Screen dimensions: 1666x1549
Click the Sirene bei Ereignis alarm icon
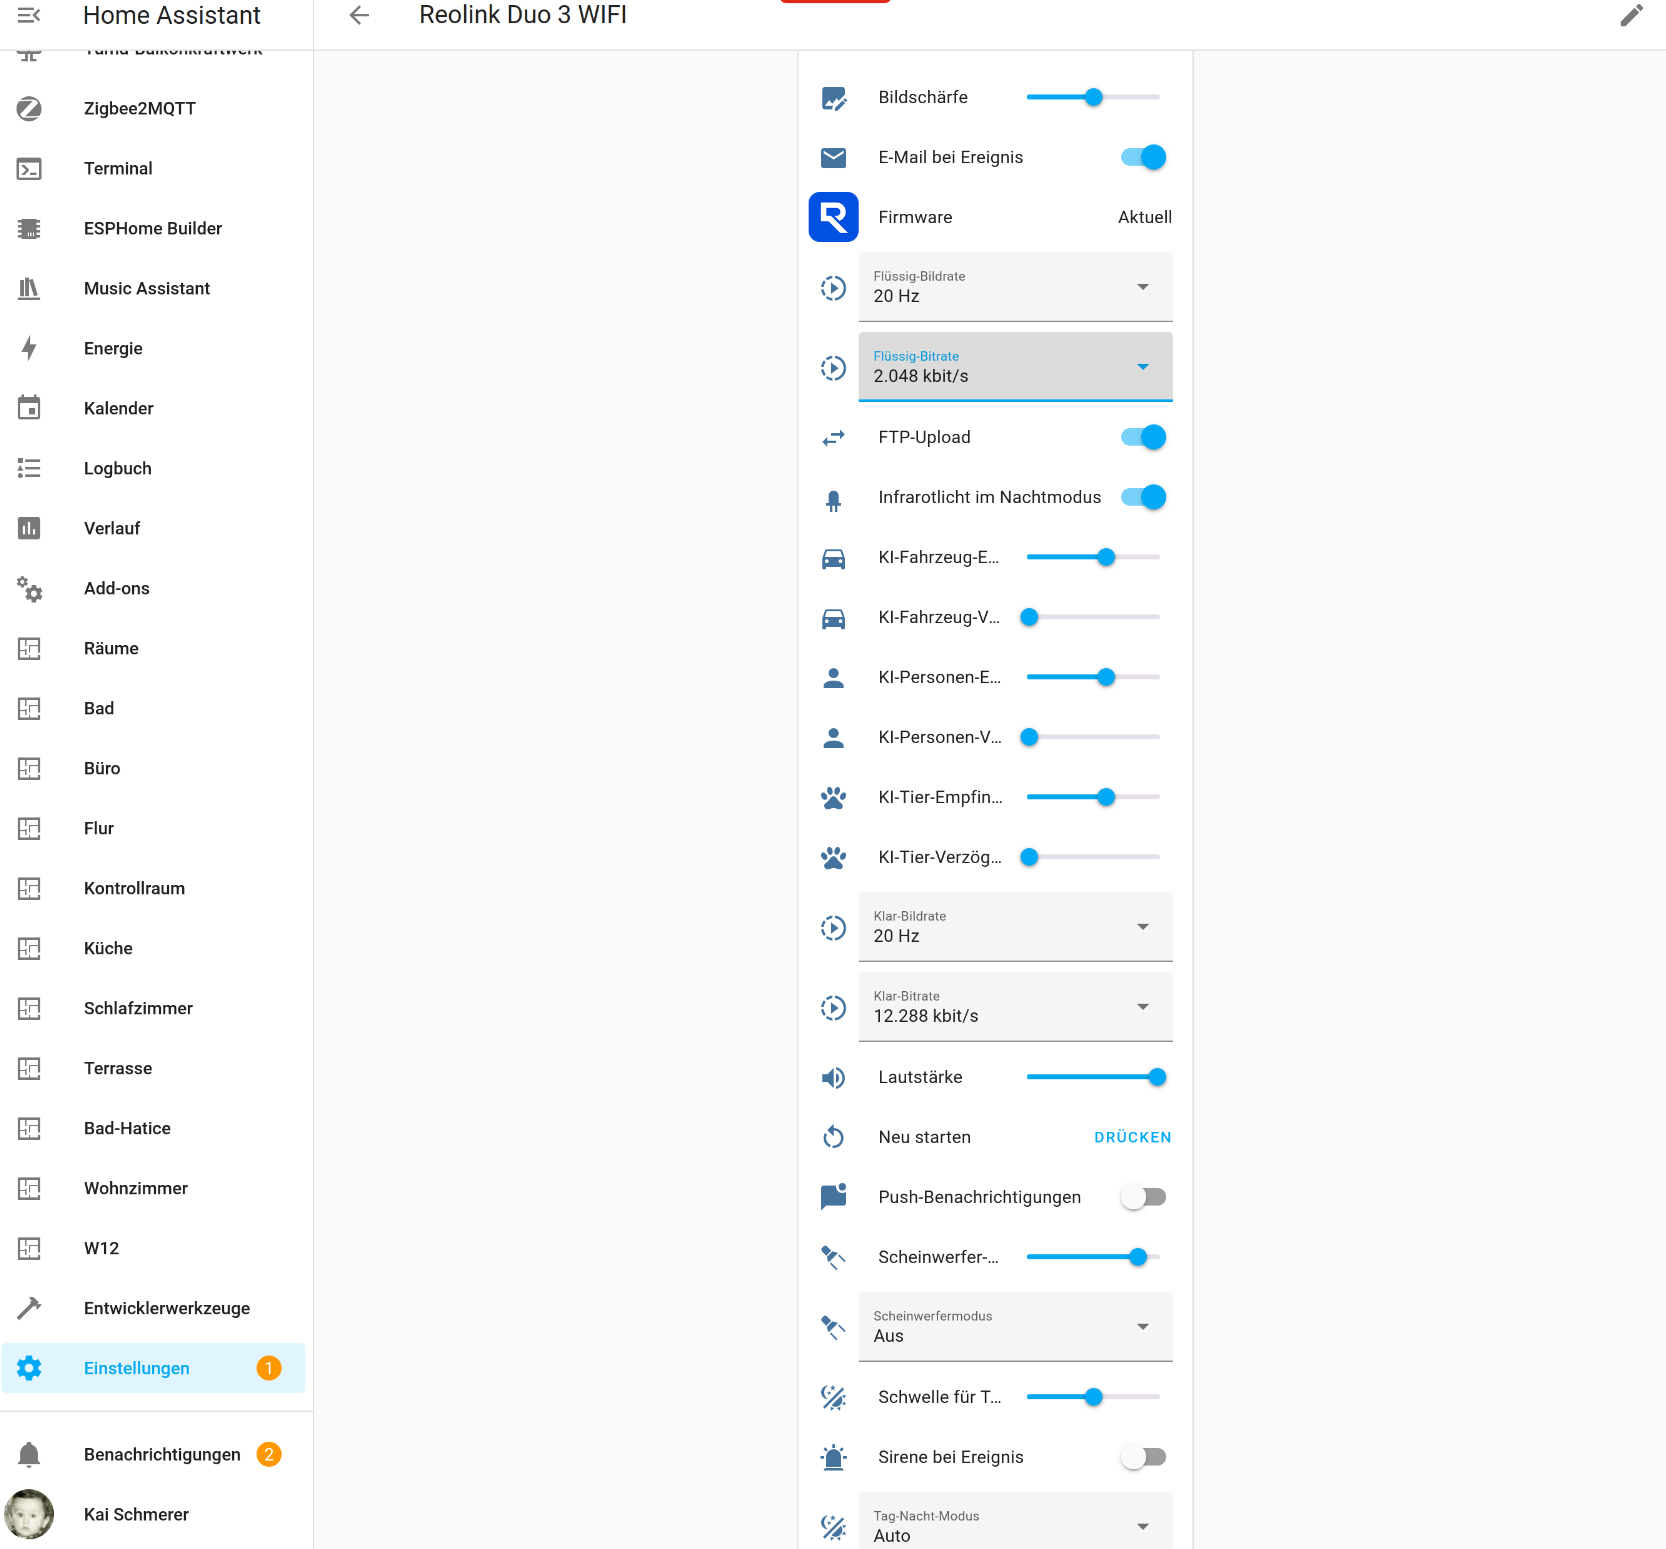coord(833,1457)
